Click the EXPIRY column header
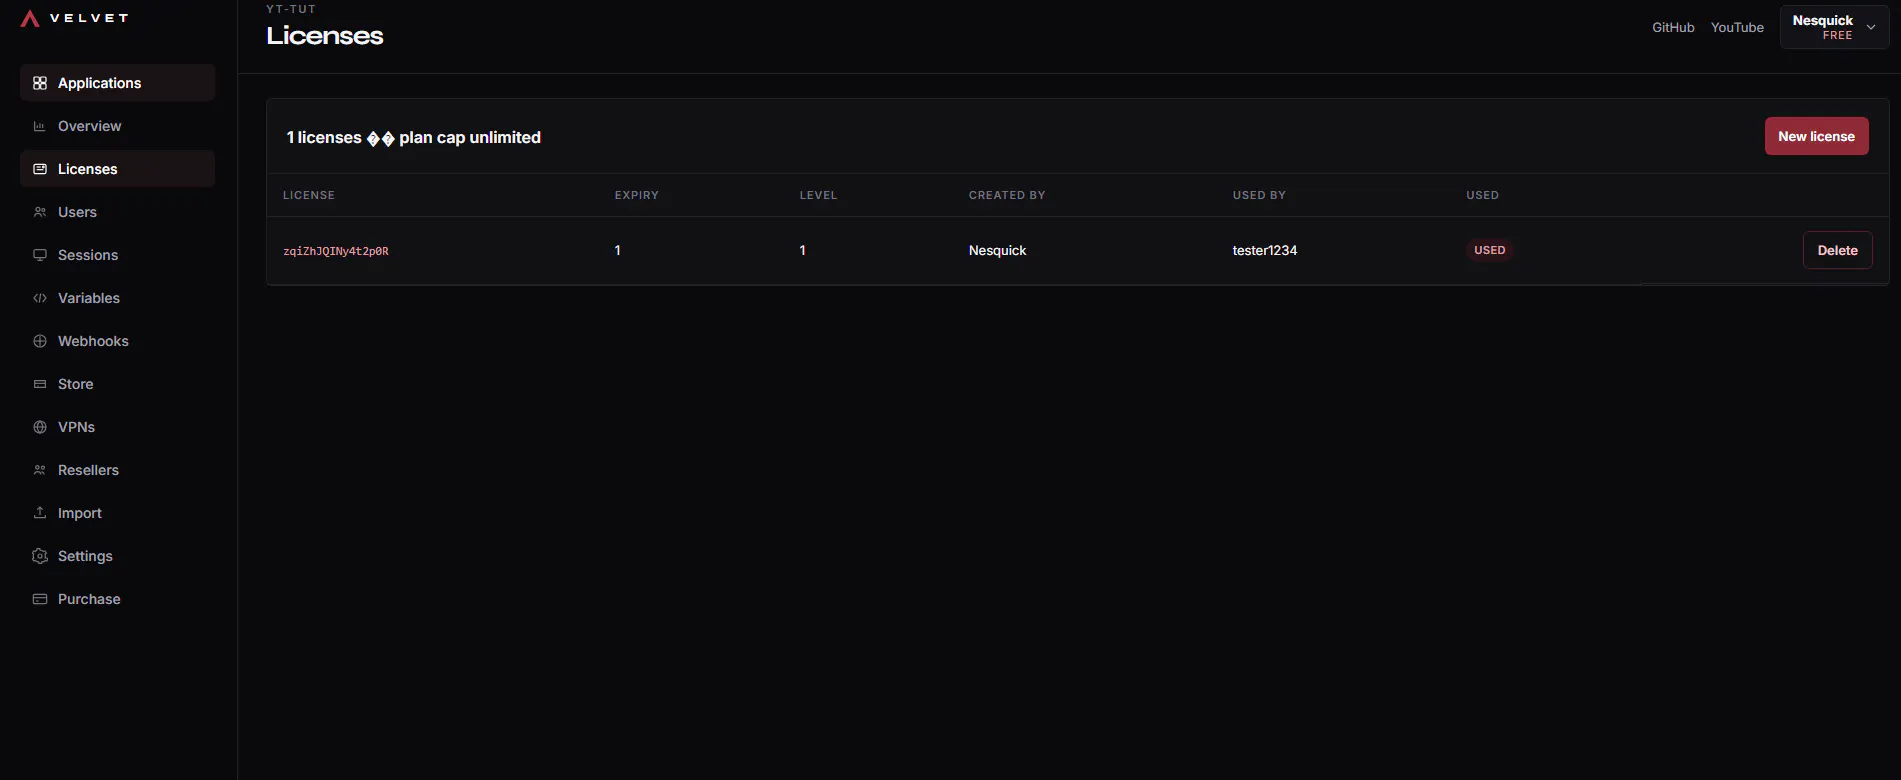This screenshot has height=780, width=1901. click(637, 195)
